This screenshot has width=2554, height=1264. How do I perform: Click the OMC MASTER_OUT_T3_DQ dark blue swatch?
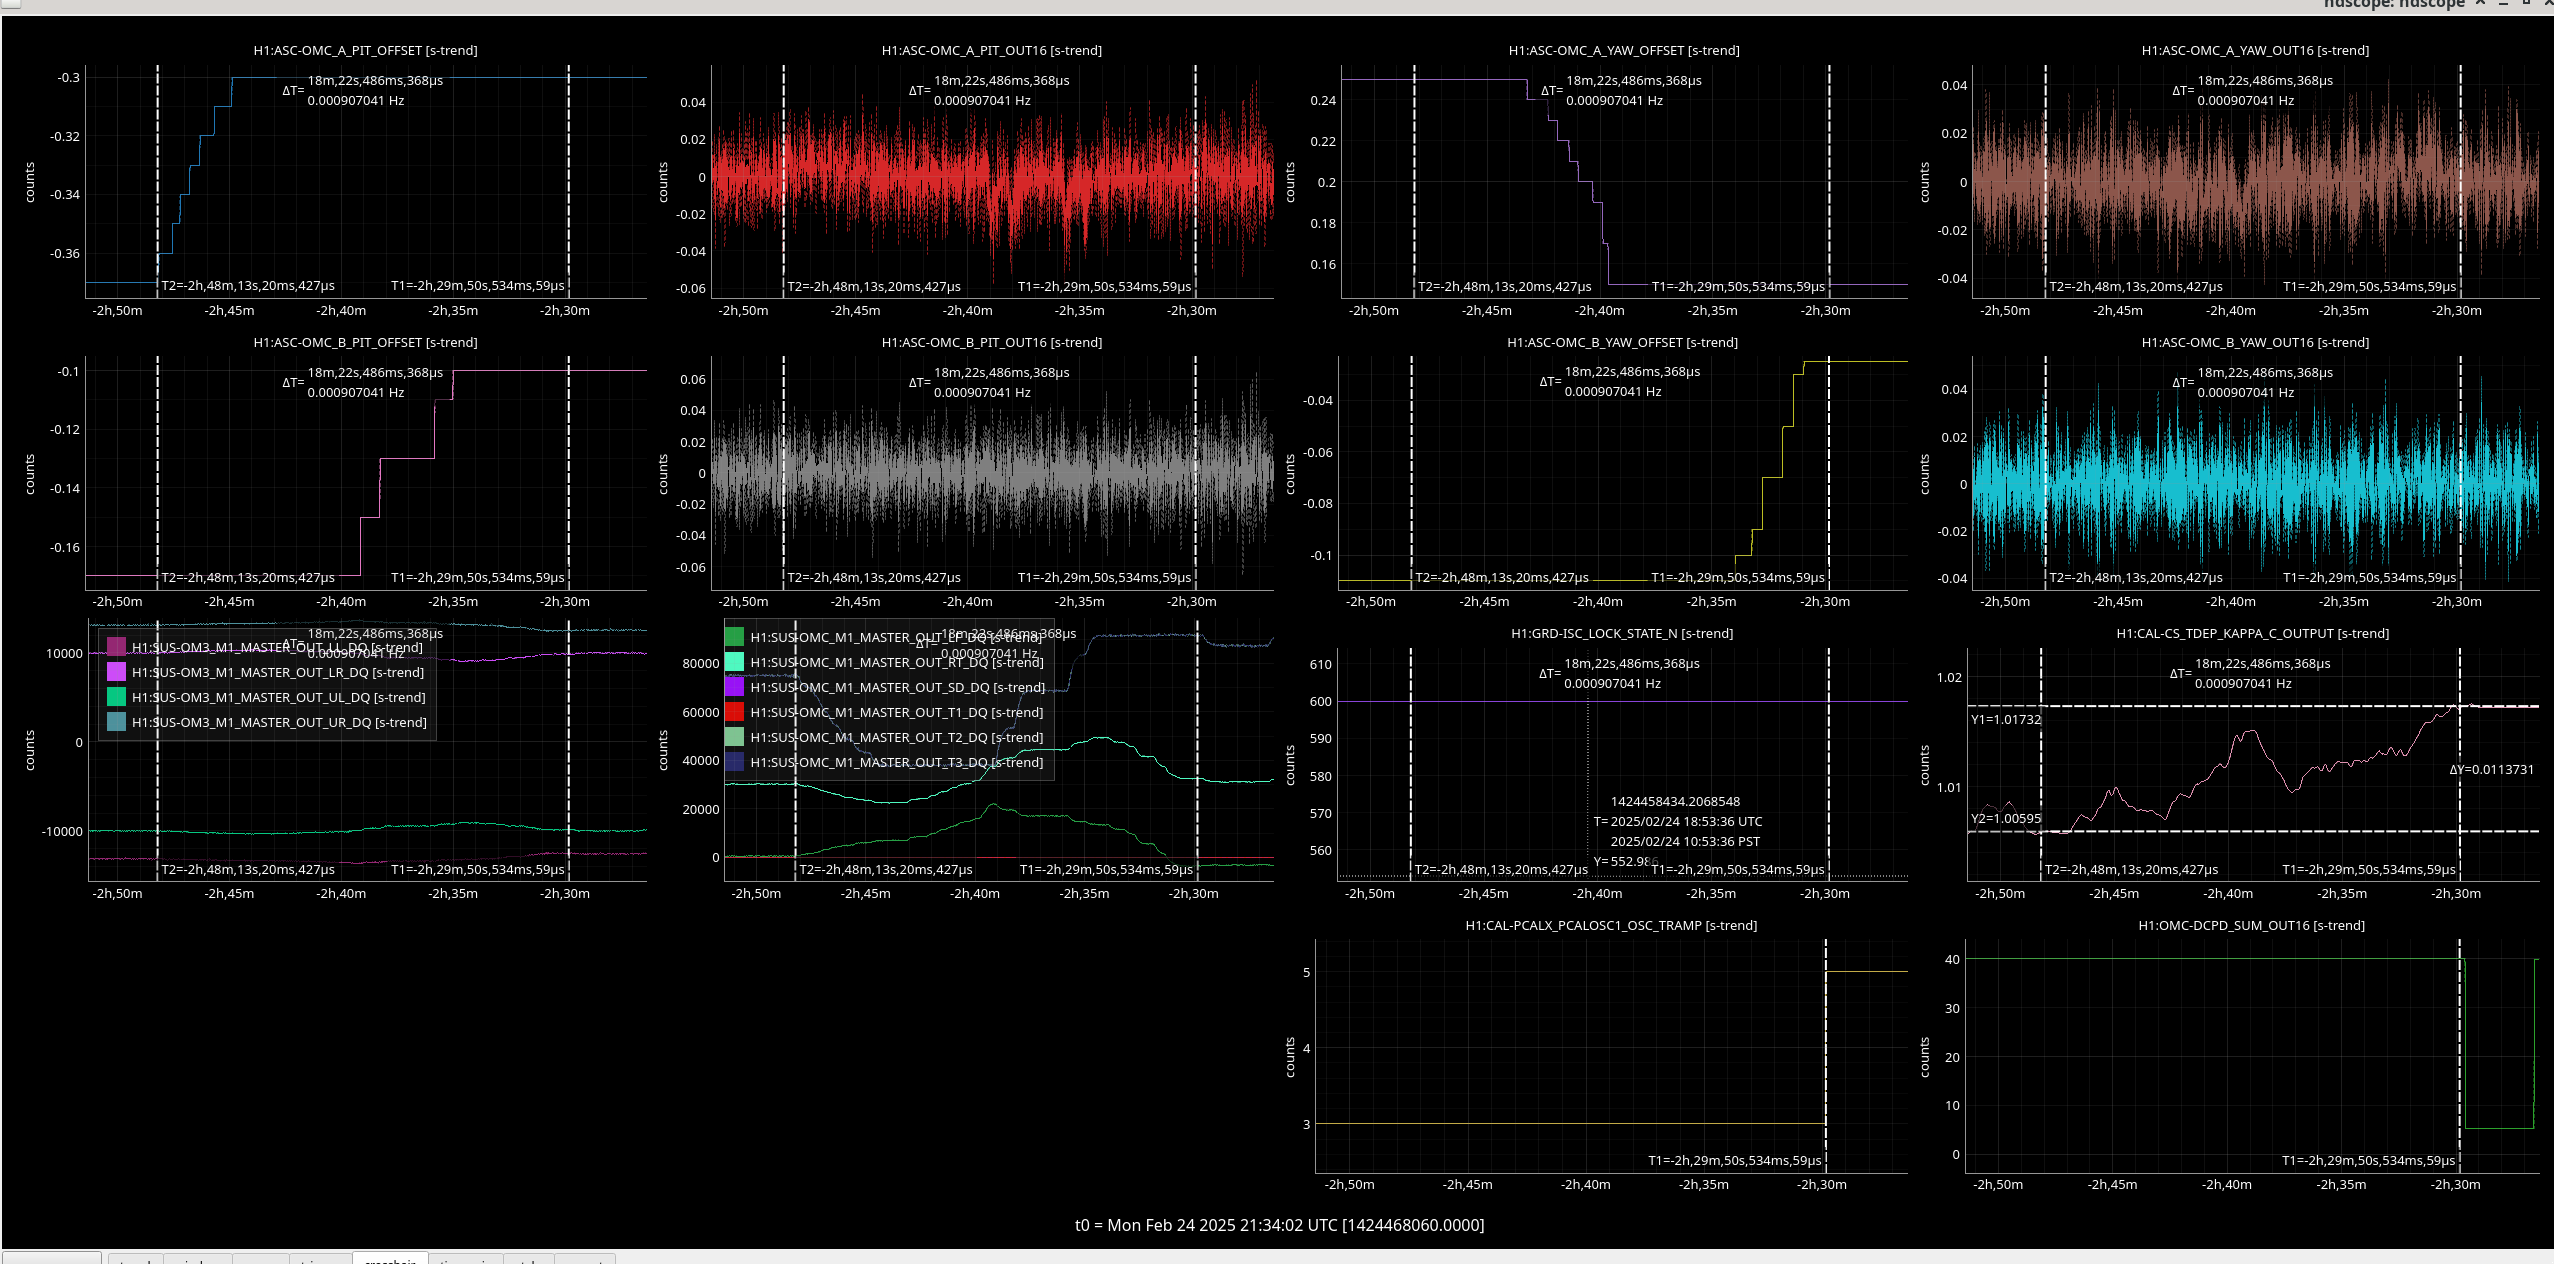[x=734, y=762]
